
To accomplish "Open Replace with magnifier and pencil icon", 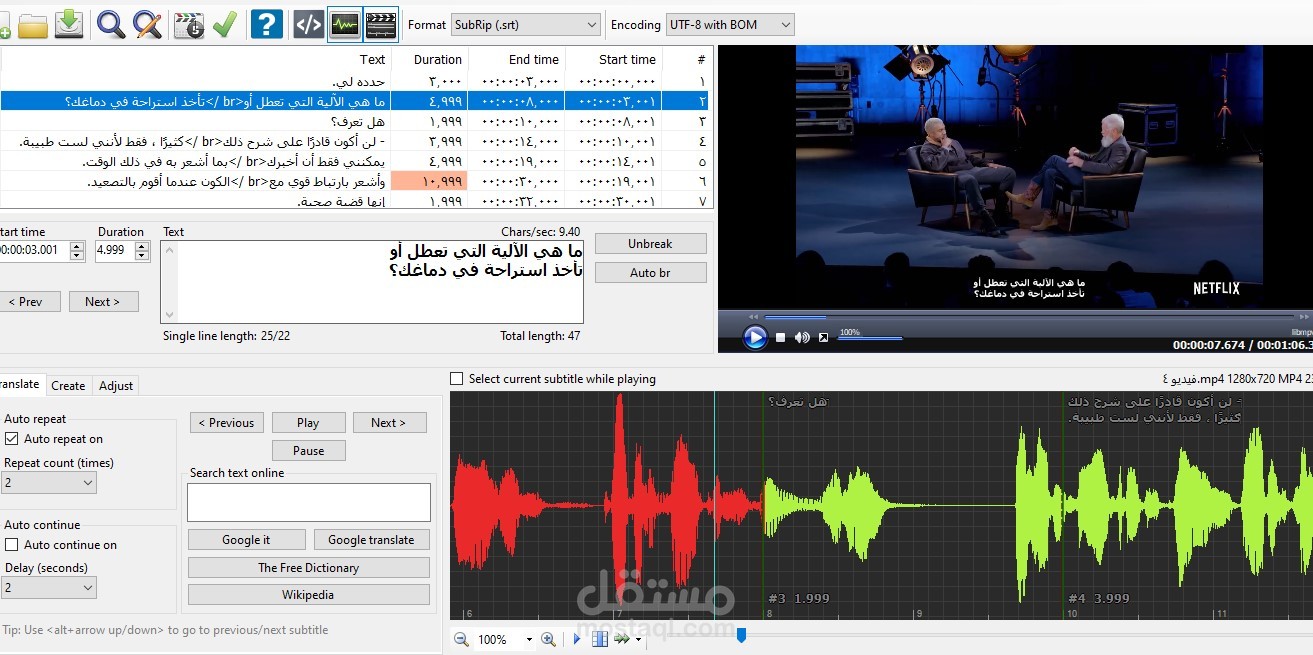I will click(x=148, y=24).
